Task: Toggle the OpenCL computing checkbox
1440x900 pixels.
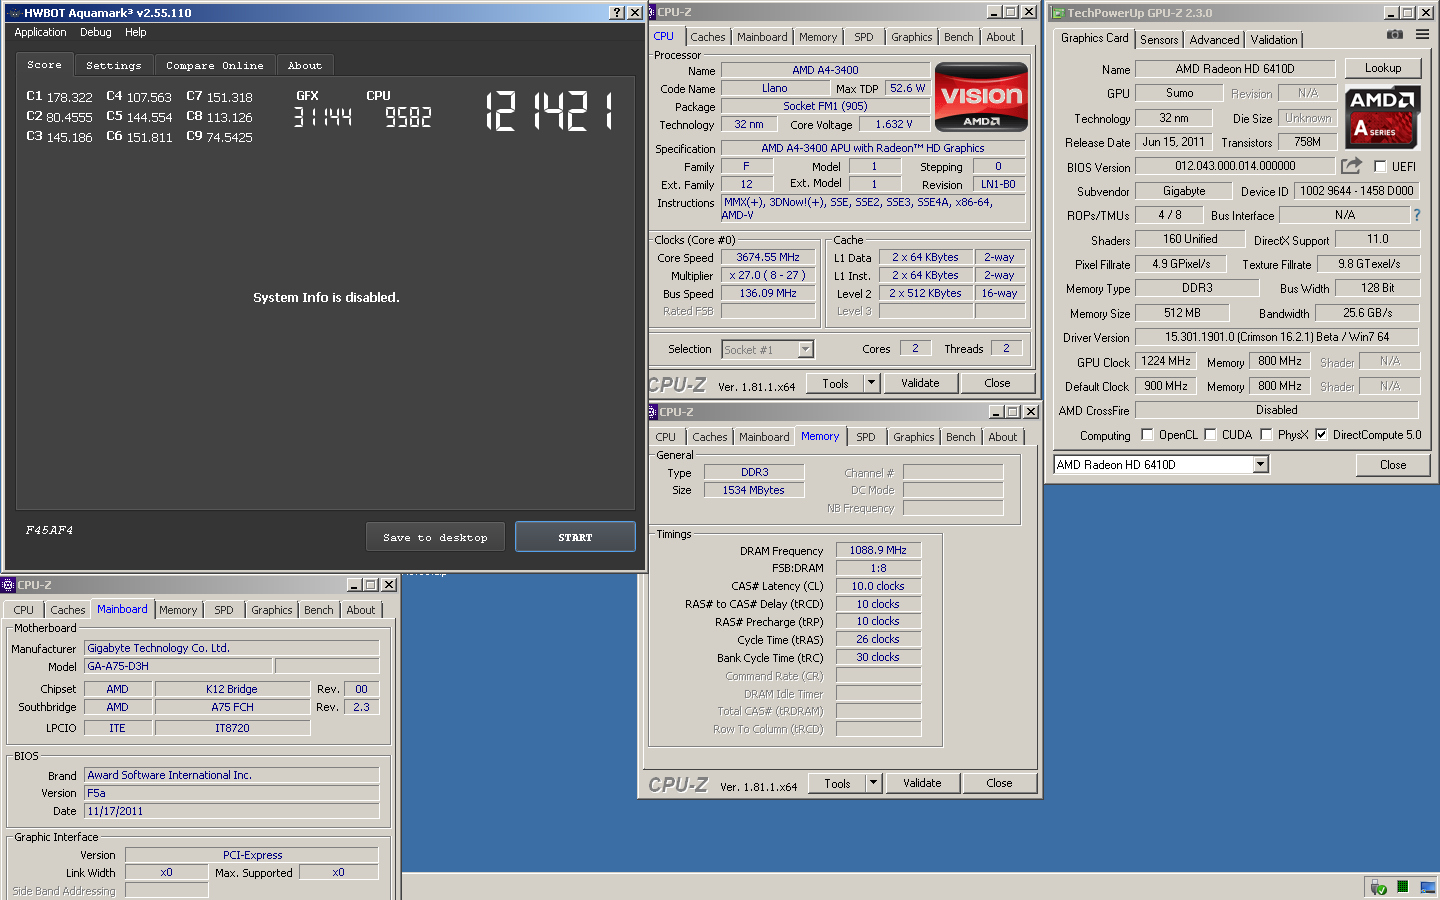Action: 1147,435
